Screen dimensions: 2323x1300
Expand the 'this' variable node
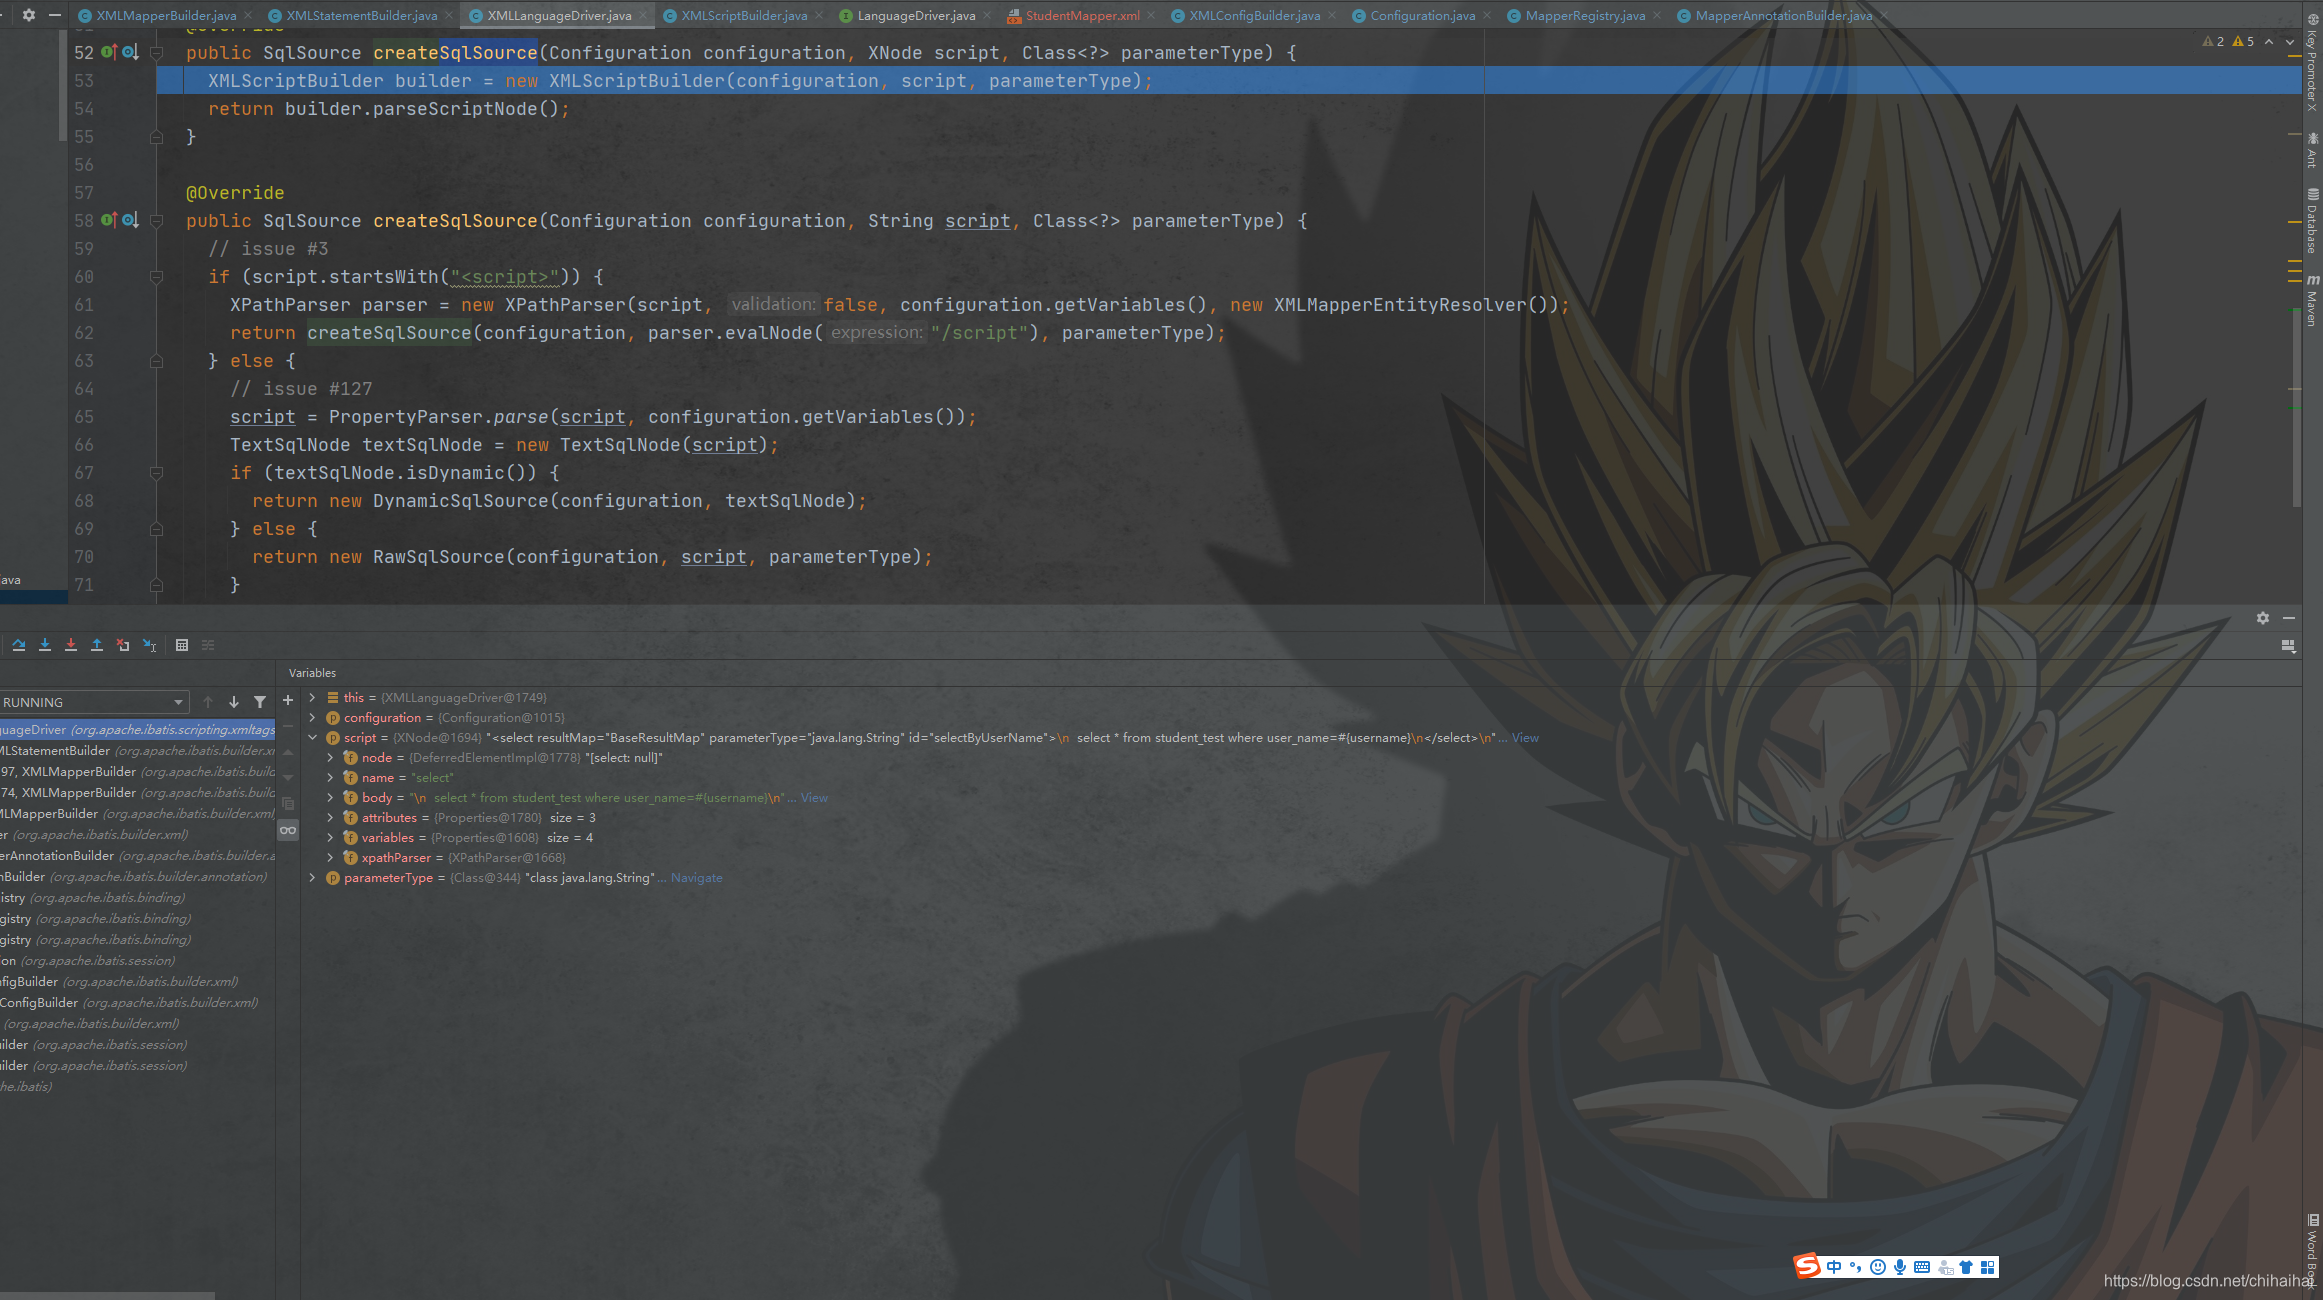[x=312, y=698]
